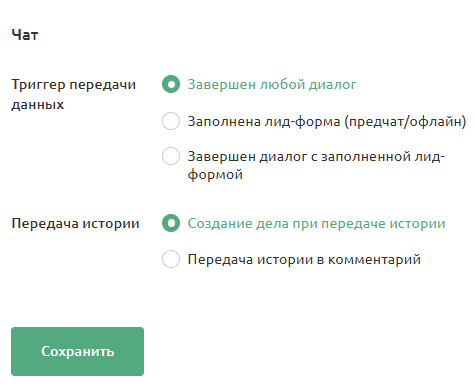Click the word 'диалог' in the first green option
The width and height of the screenshot is (475, 388).
pos(332,85)
